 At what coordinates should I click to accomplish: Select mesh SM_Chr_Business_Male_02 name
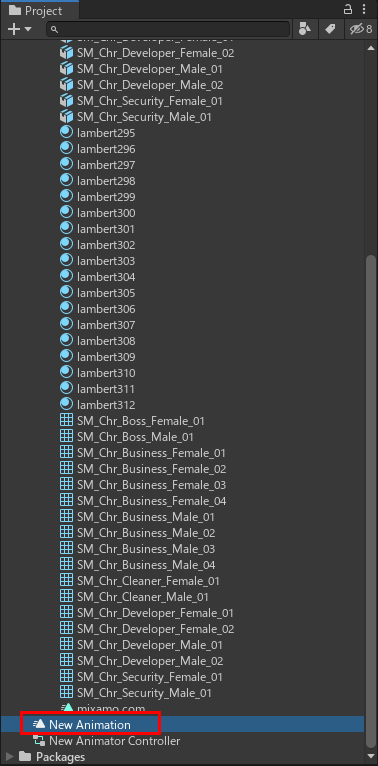(146, 533)
